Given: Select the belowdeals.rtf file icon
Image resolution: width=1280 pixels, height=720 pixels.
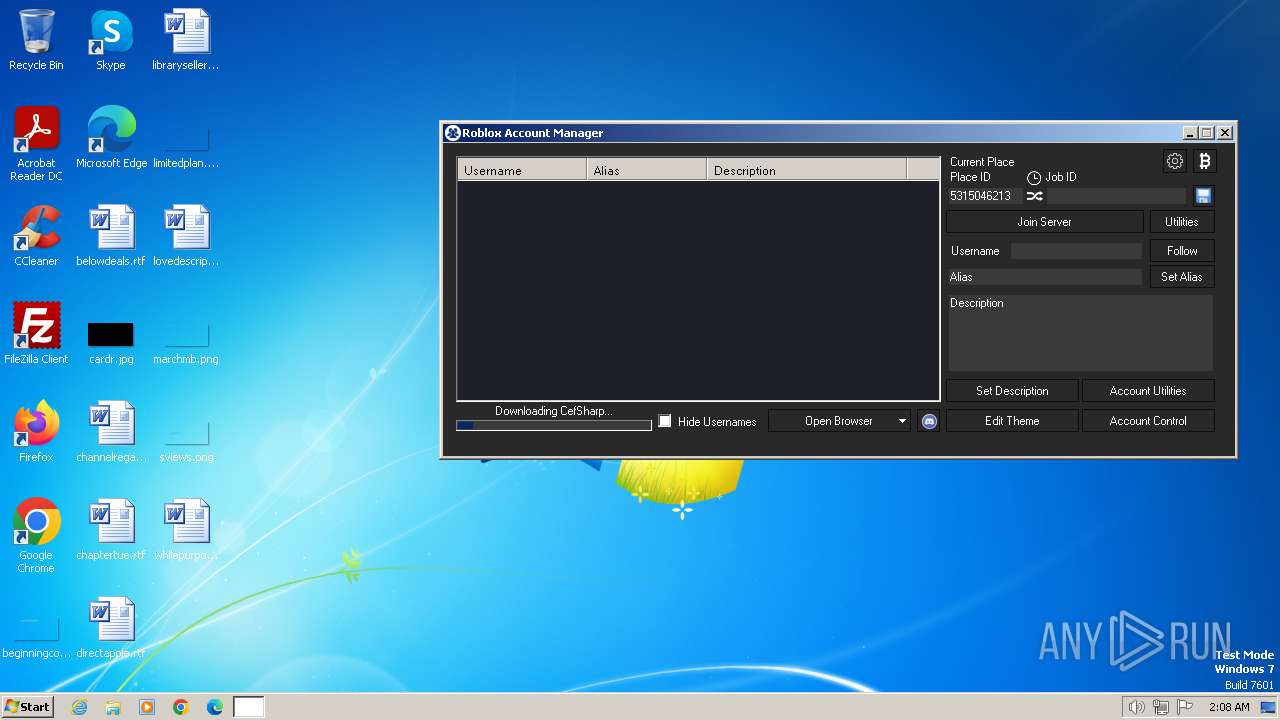Looking at the screenshot, I should 111,236.
